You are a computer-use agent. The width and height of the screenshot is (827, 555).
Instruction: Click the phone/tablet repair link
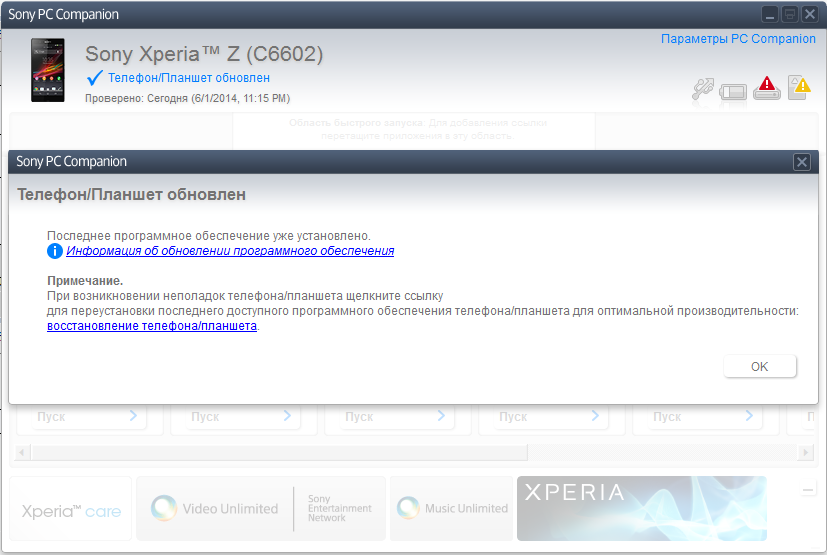[x=152, y=326]
